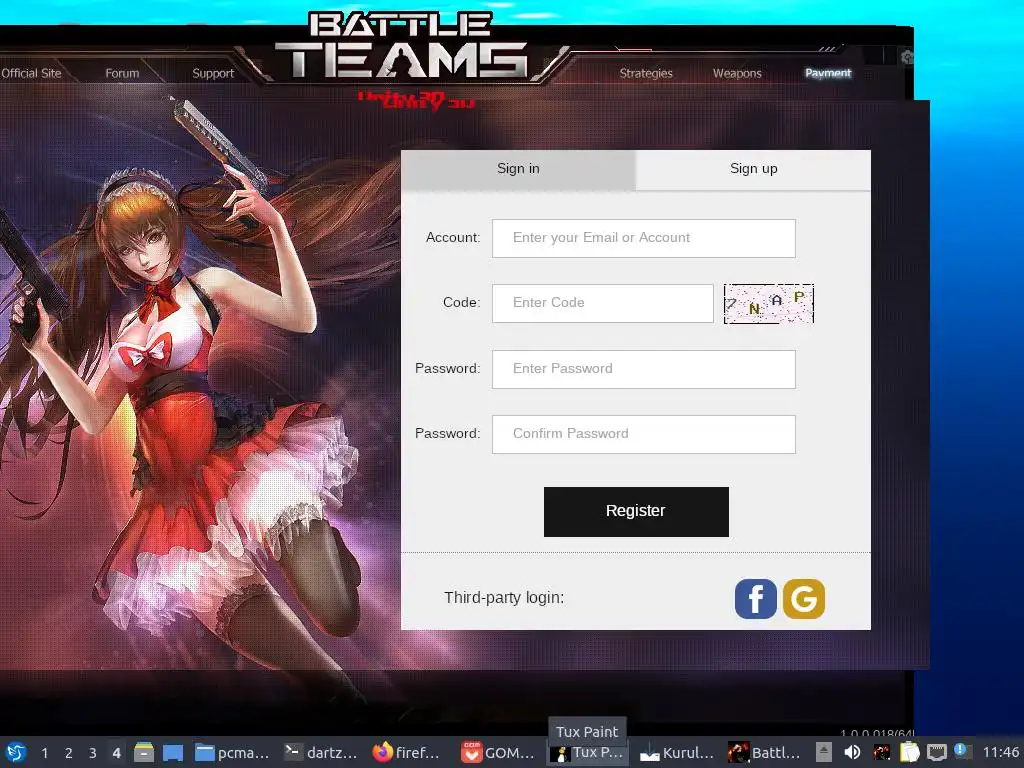Screen dimensions: 1024x768
Task: Open the Support page link
Action: point(213,73)
